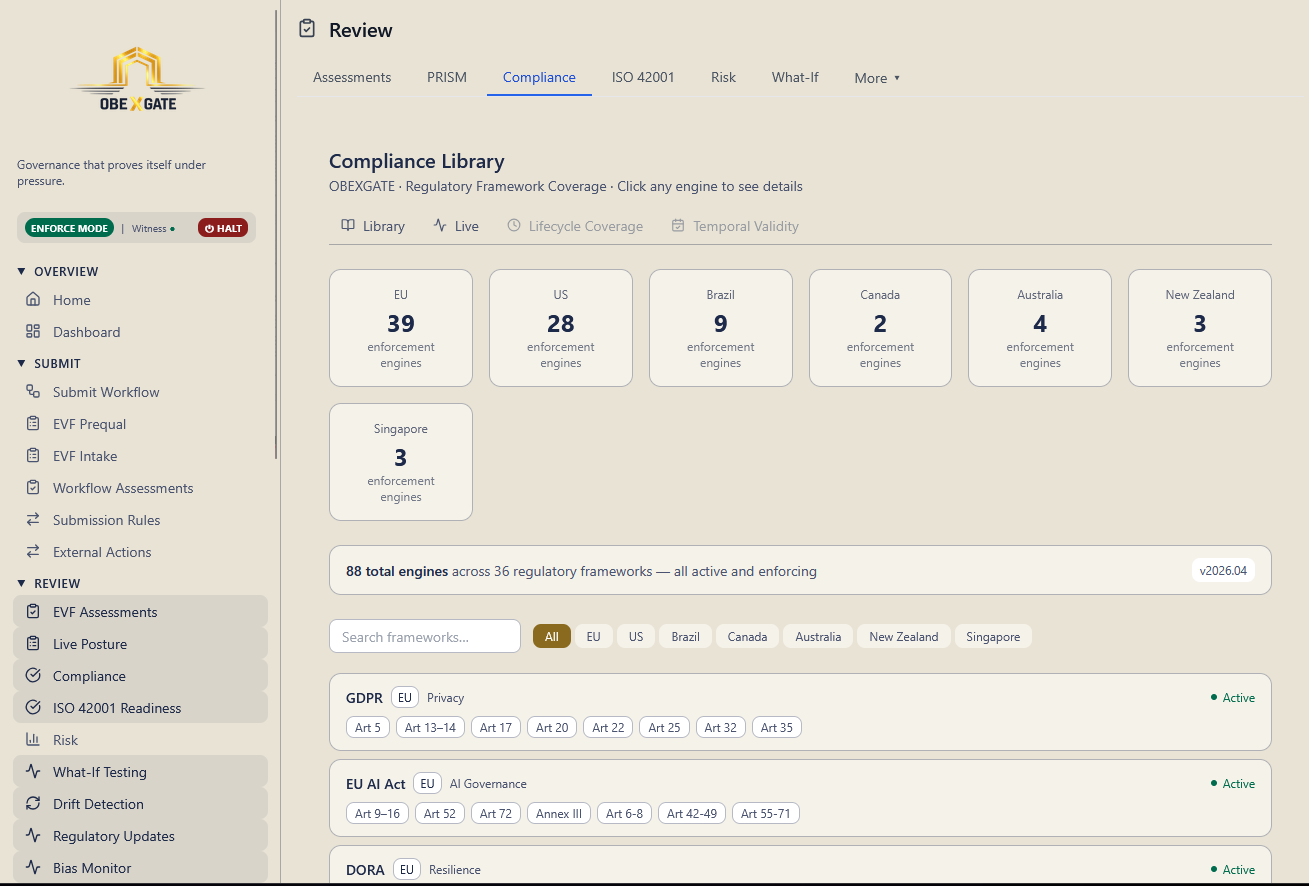Click the Home house icon in sidebar
This screenshot has height=886, width=1309.
coord(33,300)
